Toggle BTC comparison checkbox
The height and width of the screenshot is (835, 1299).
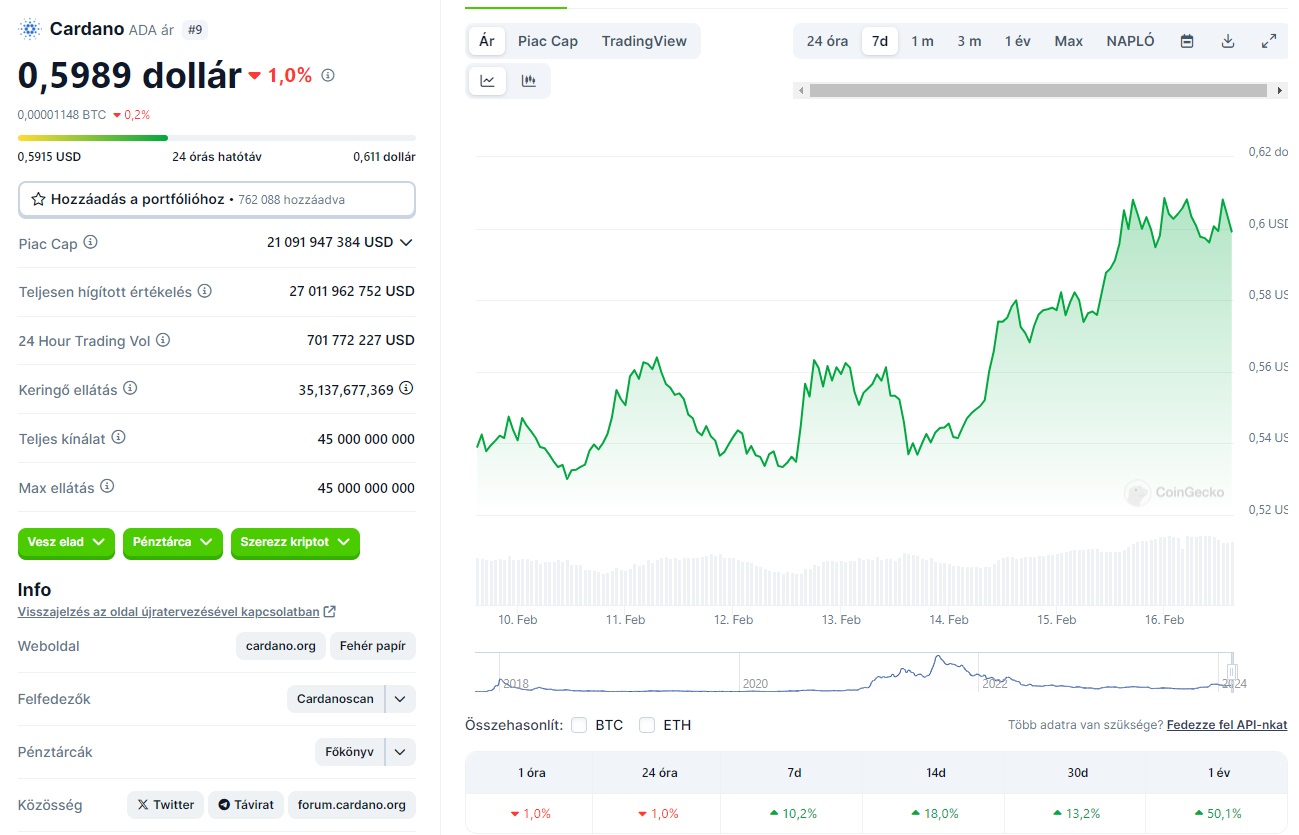tap(579, 725)
